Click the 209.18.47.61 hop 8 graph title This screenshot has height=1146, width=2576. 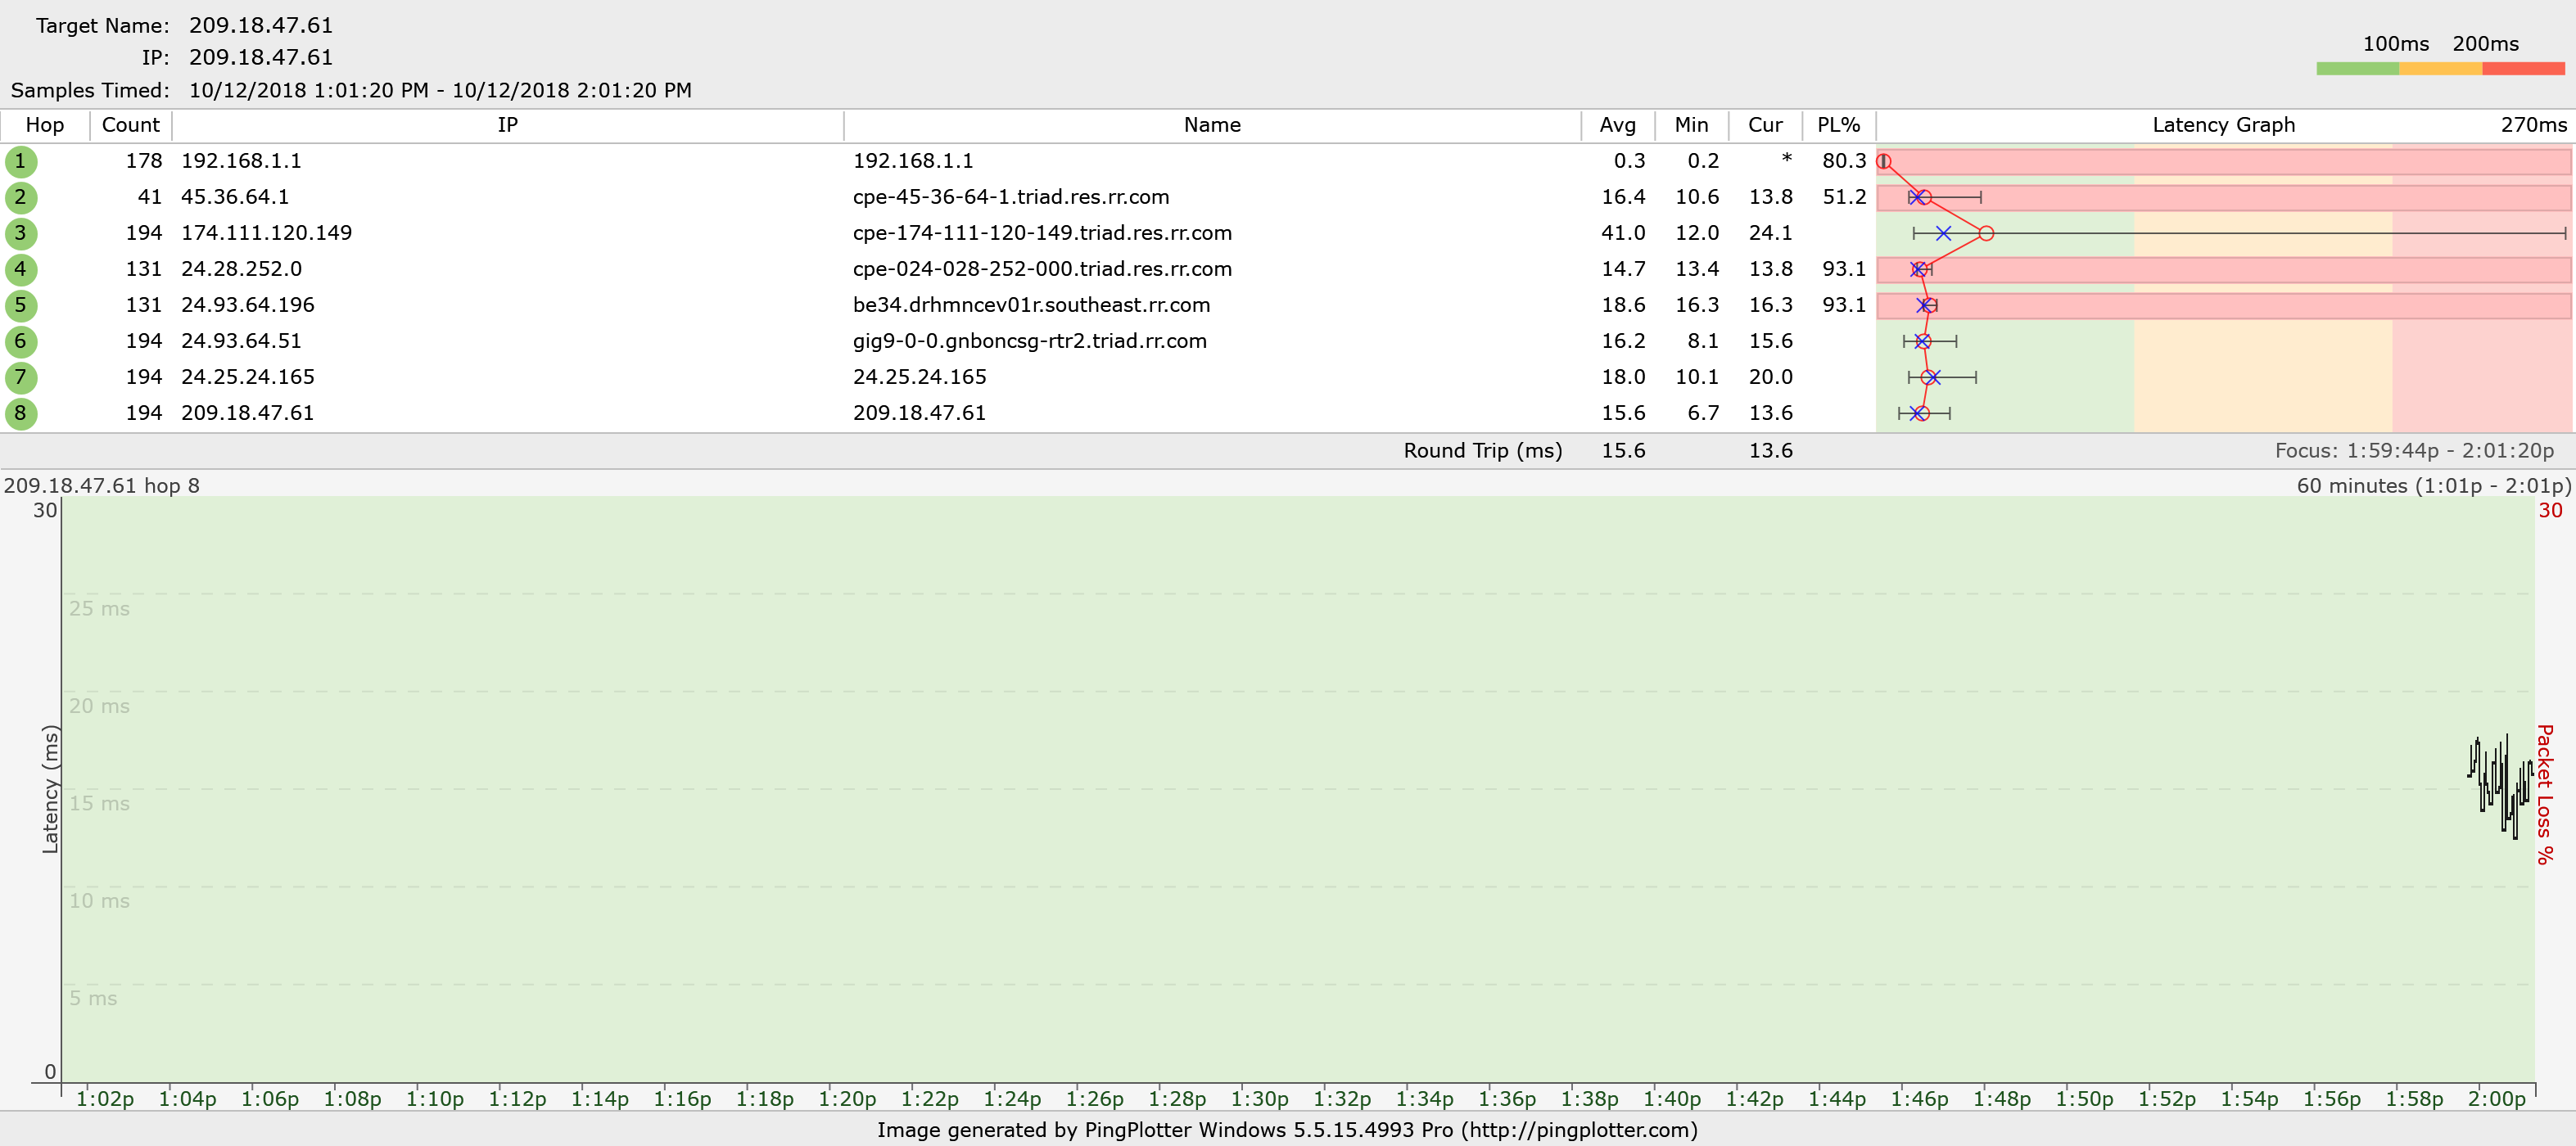(102, 486)
